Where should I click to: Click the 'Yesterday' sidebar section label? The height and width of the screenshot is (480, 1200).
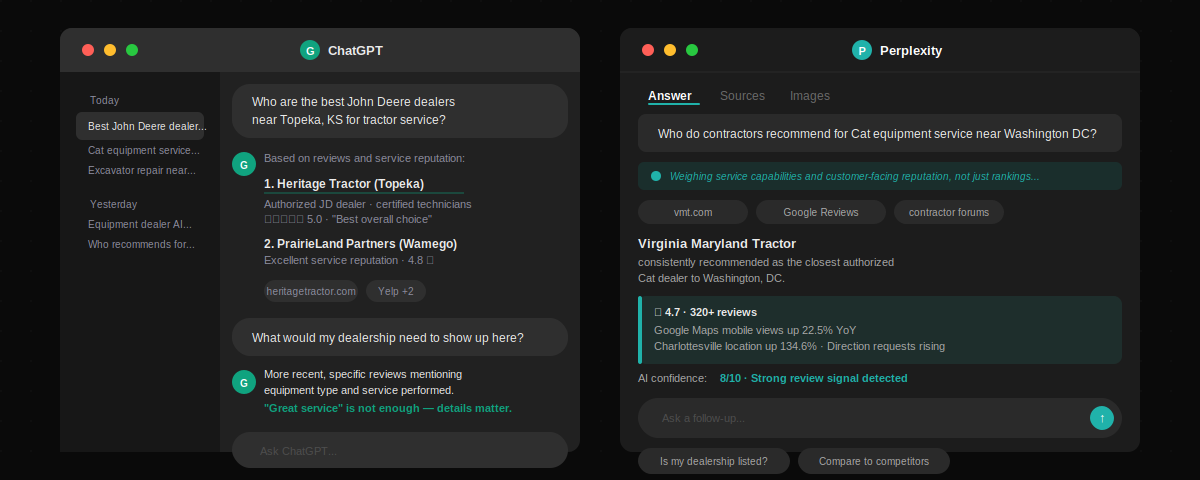[113, 204]
